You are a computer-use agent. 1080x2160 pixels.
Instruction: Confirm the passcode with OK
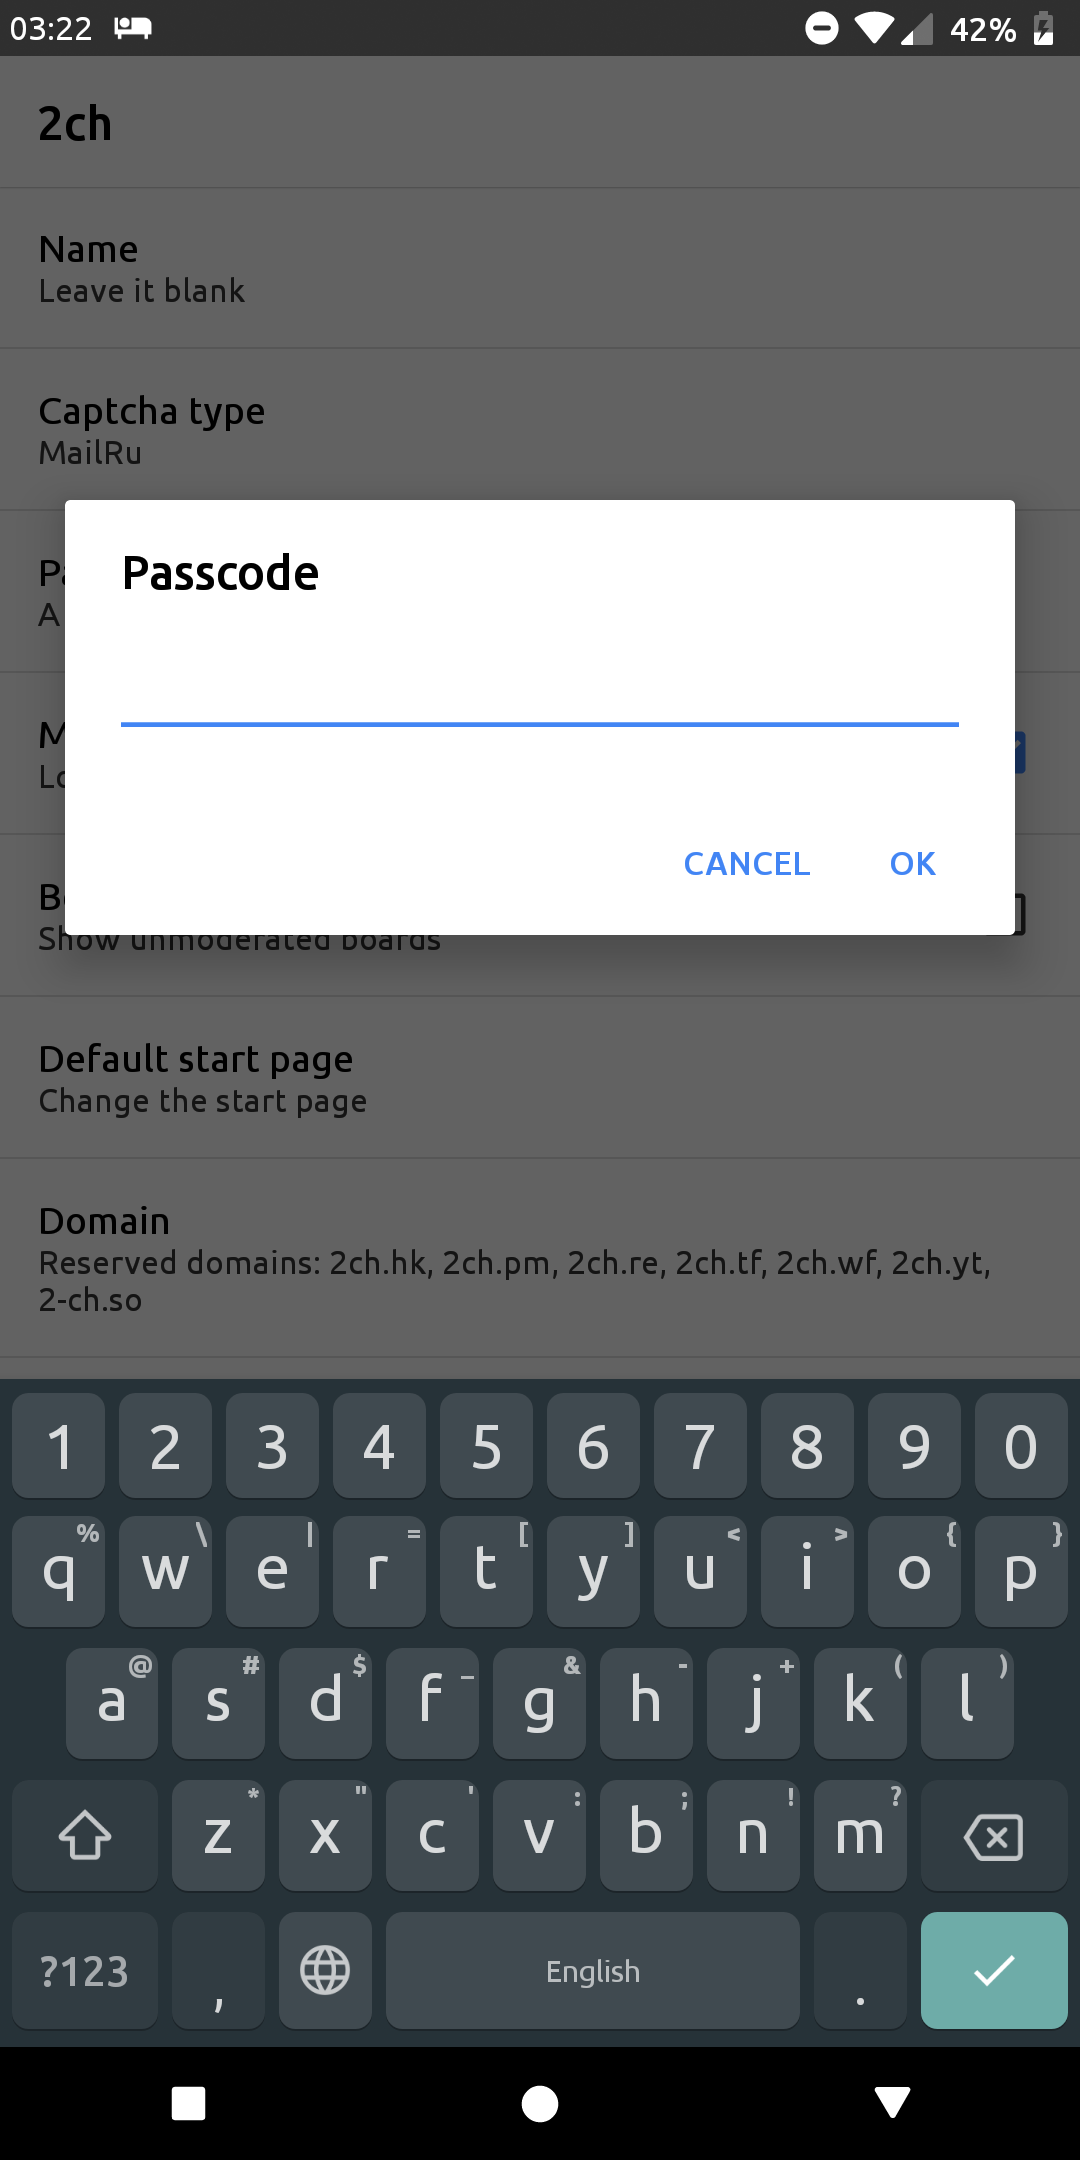click(x=913, y=863)
